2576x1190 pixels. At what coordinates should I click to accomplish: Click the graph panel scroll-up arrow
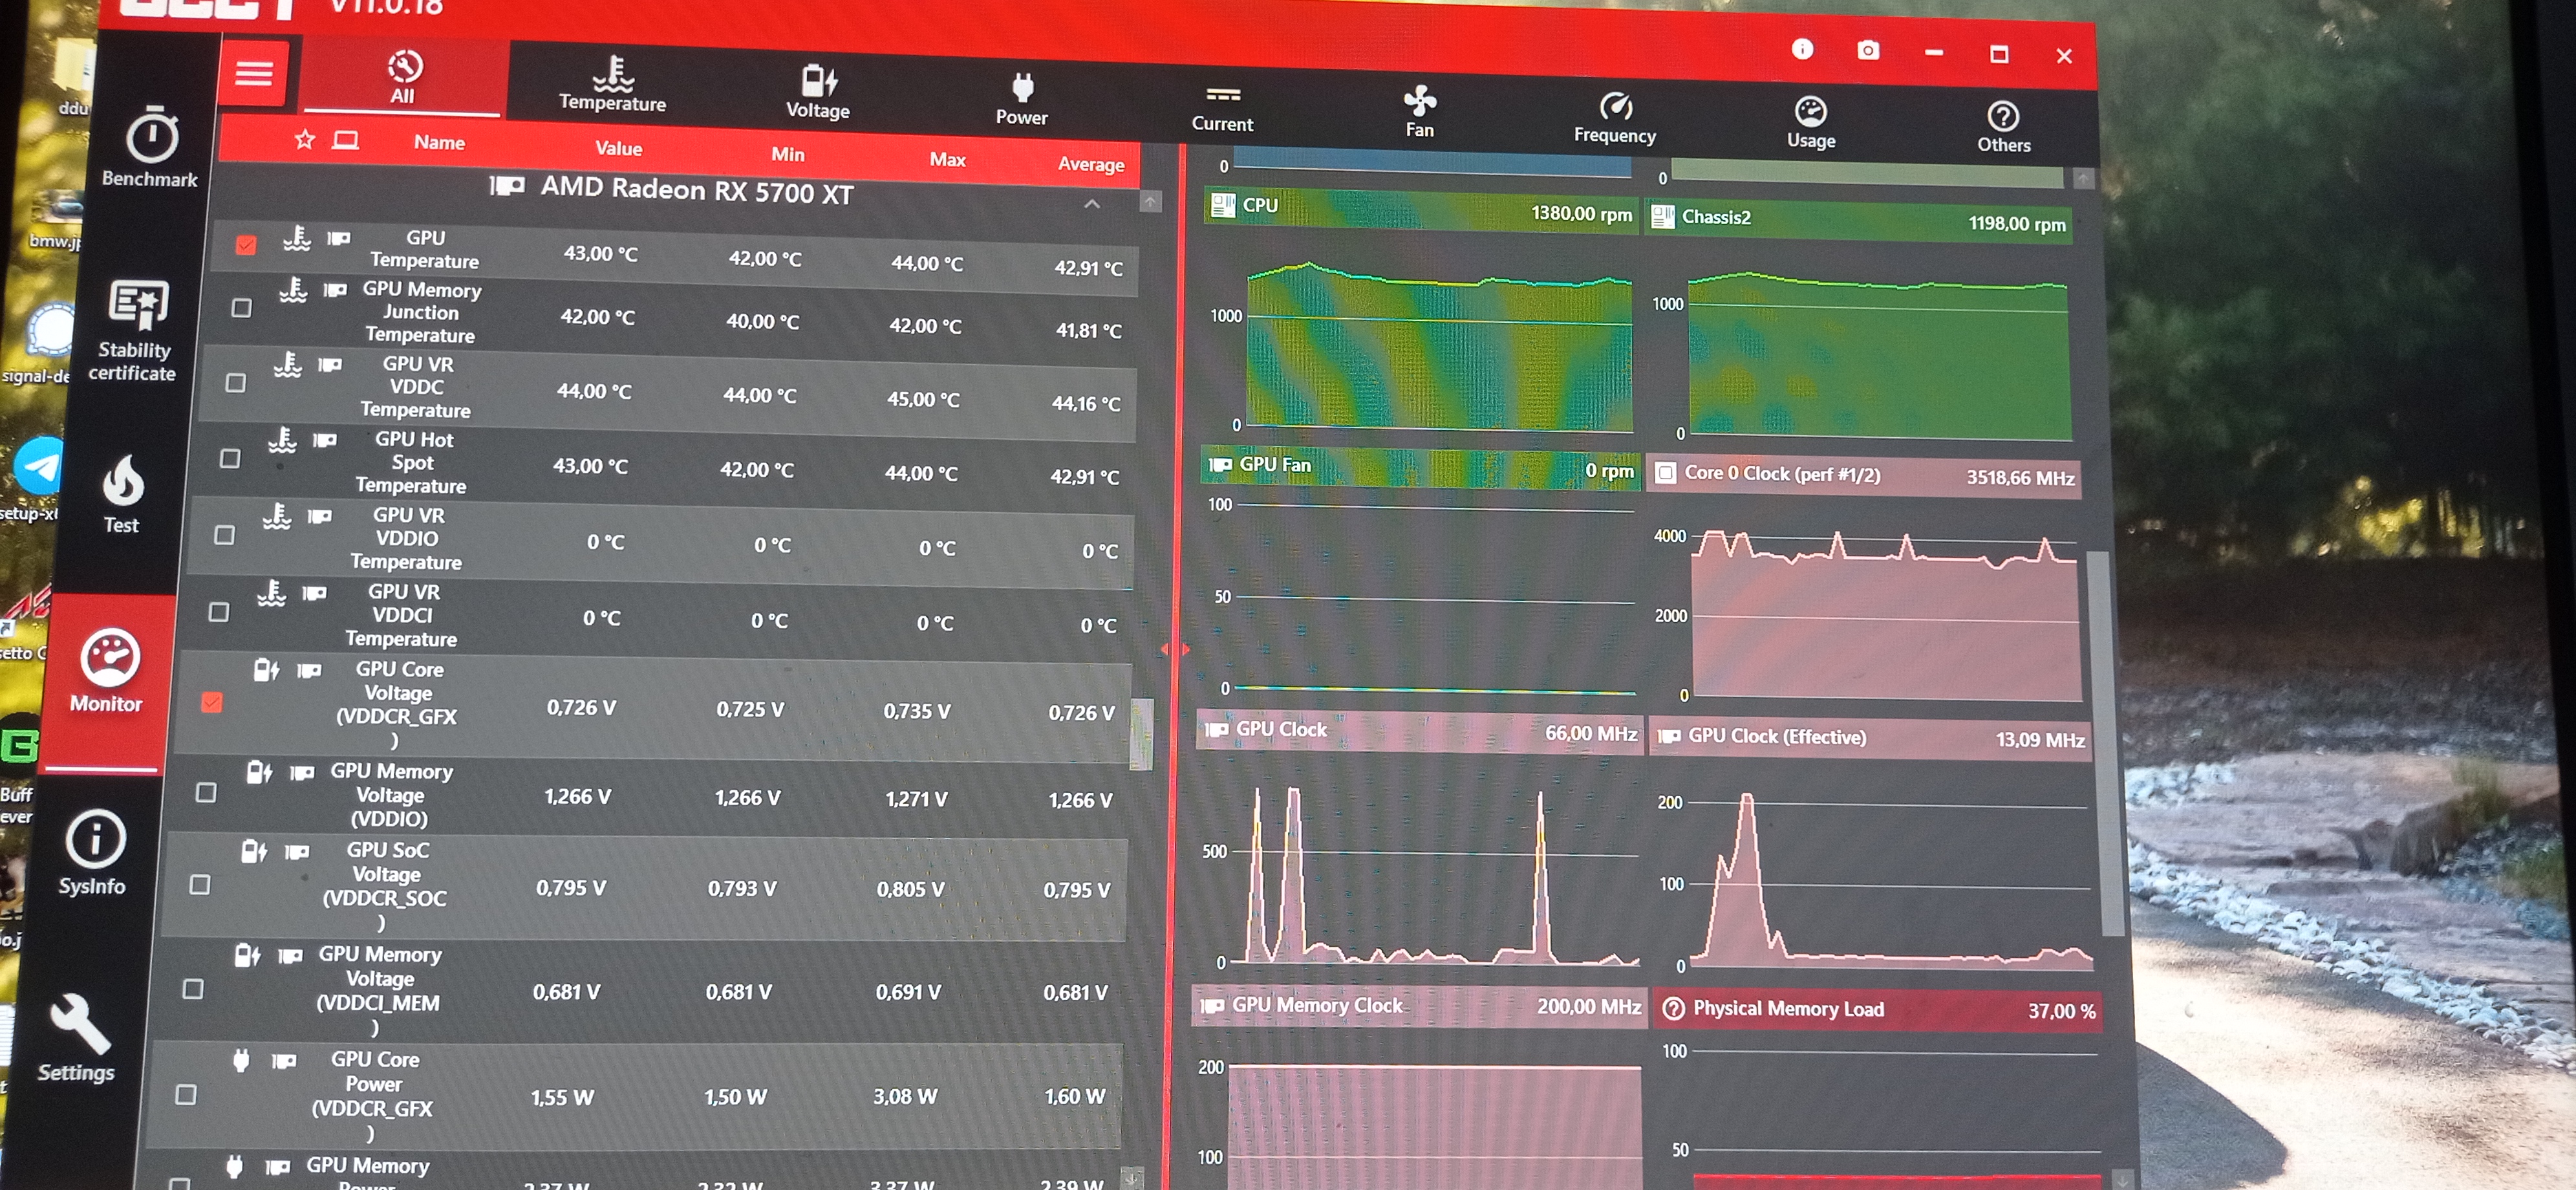click(x=2083, y=179)
